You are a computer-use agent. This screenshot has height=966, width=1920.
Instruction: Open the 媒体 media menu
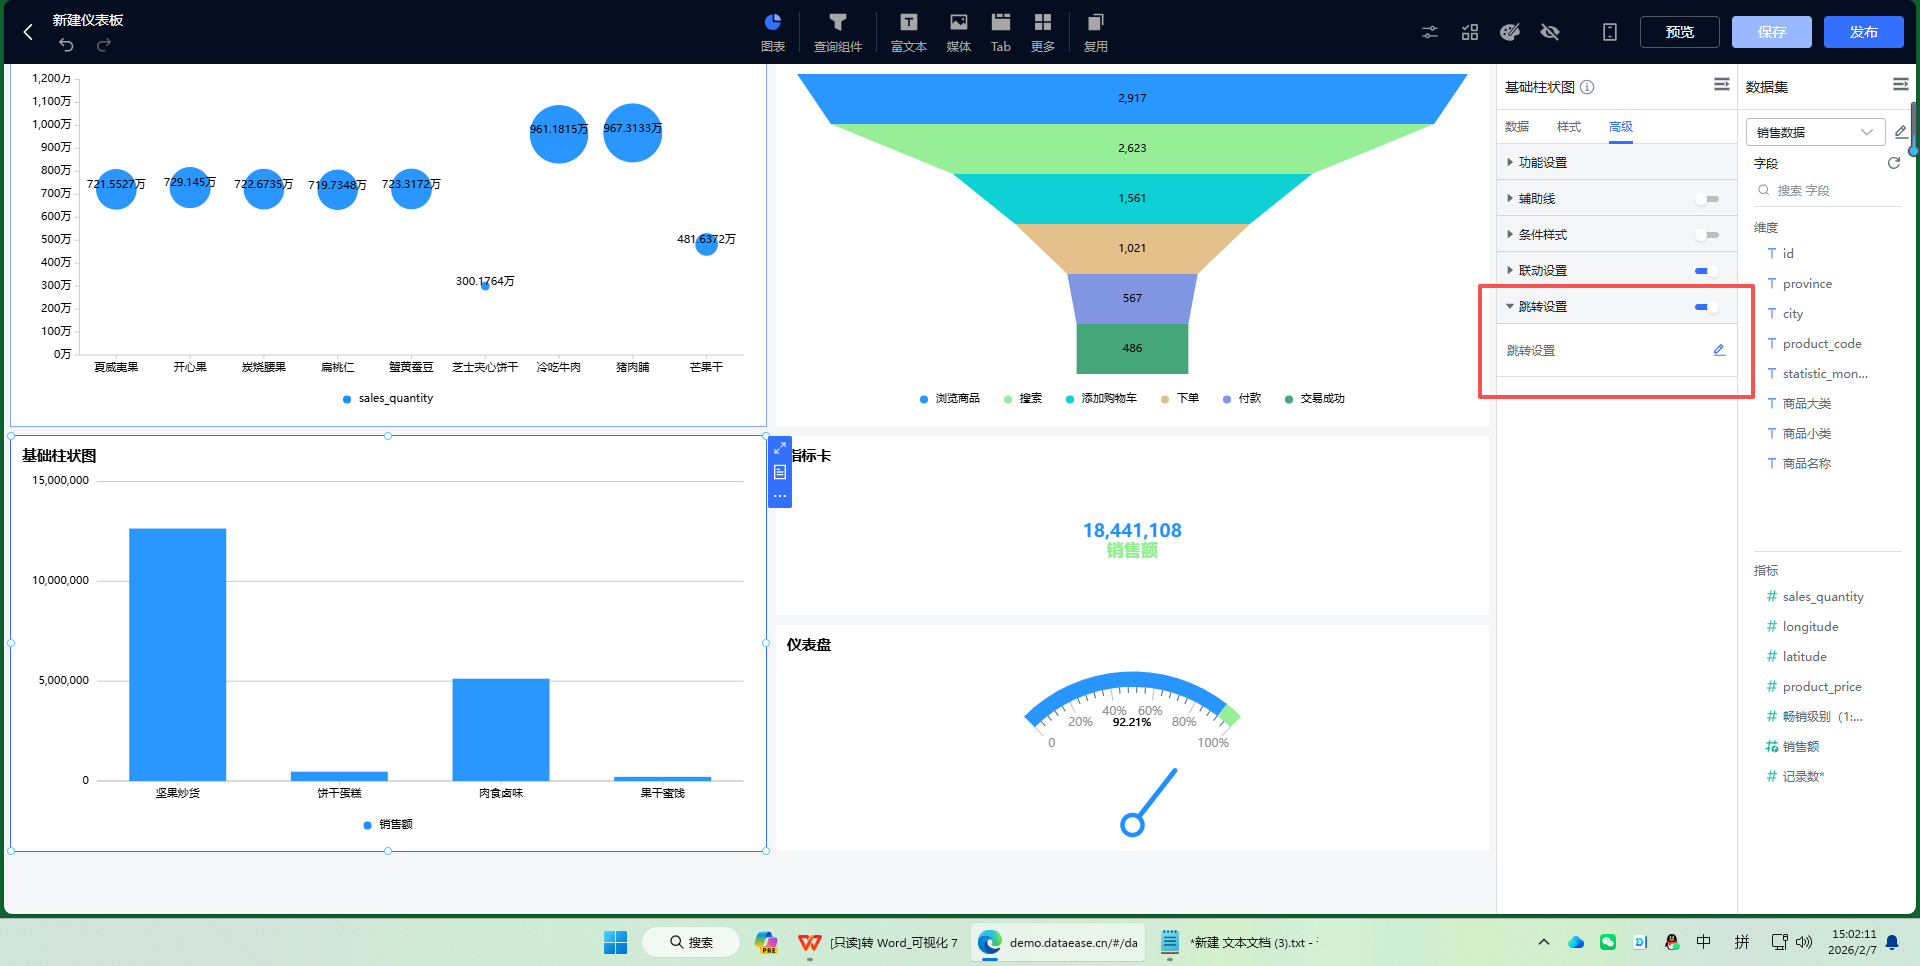[959, 32]
